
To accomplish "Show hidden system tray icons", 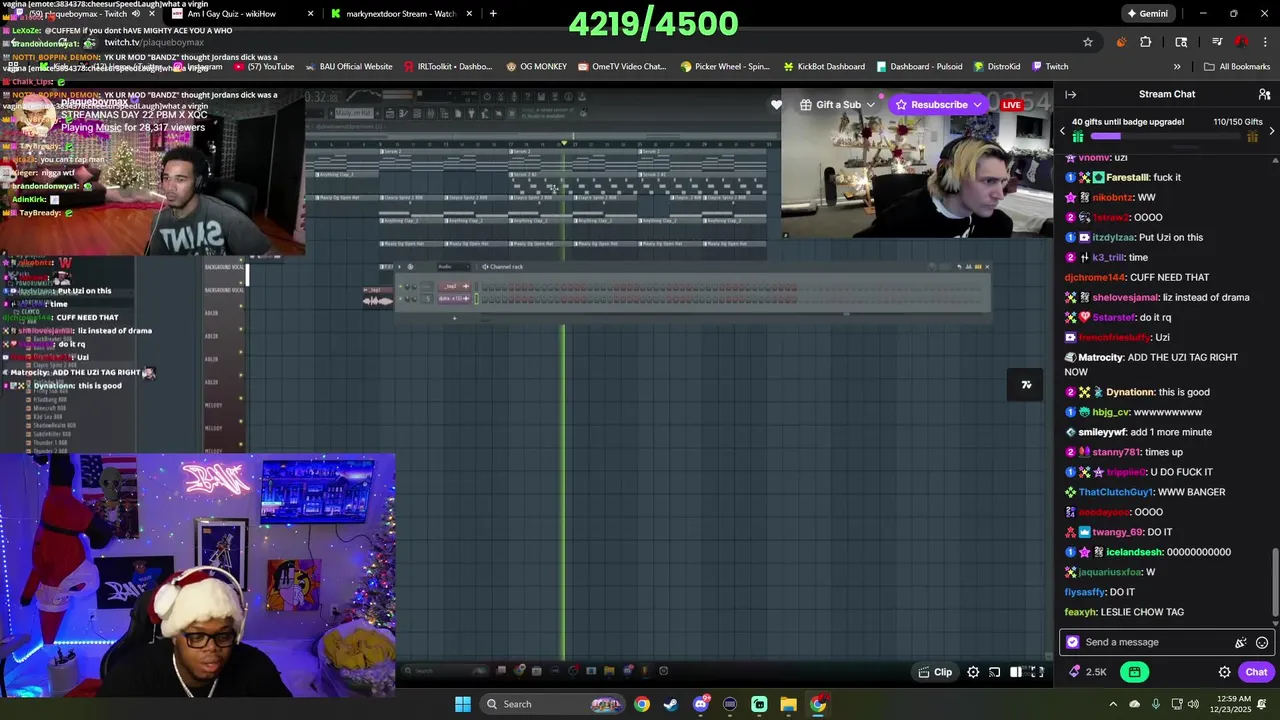I will [1113, 704].
